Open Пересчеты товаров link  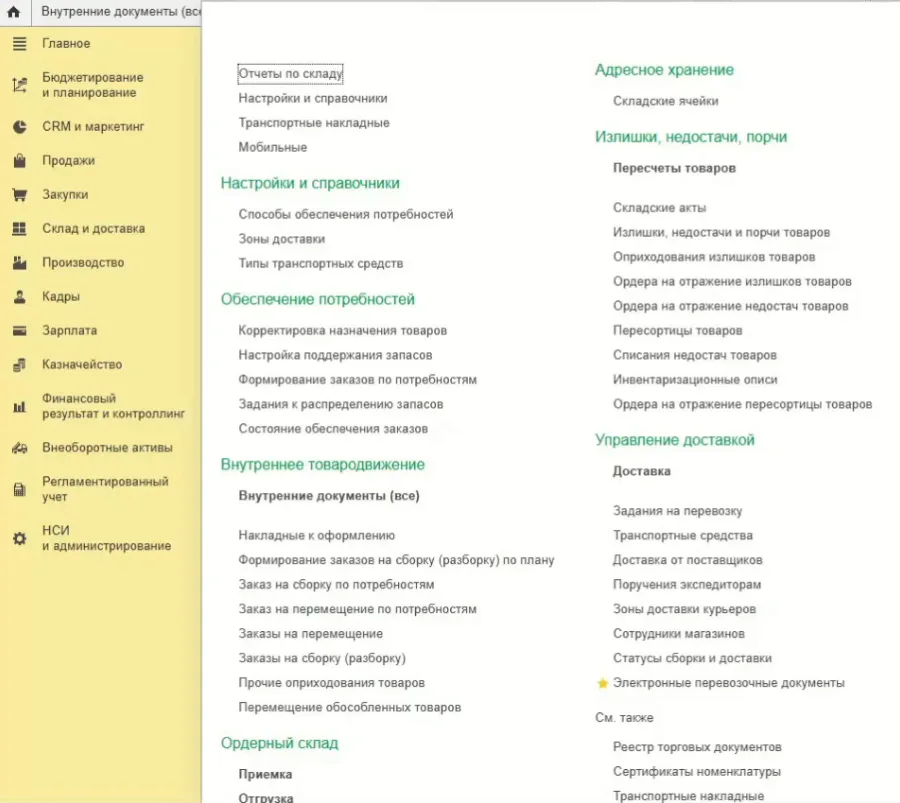674,168
